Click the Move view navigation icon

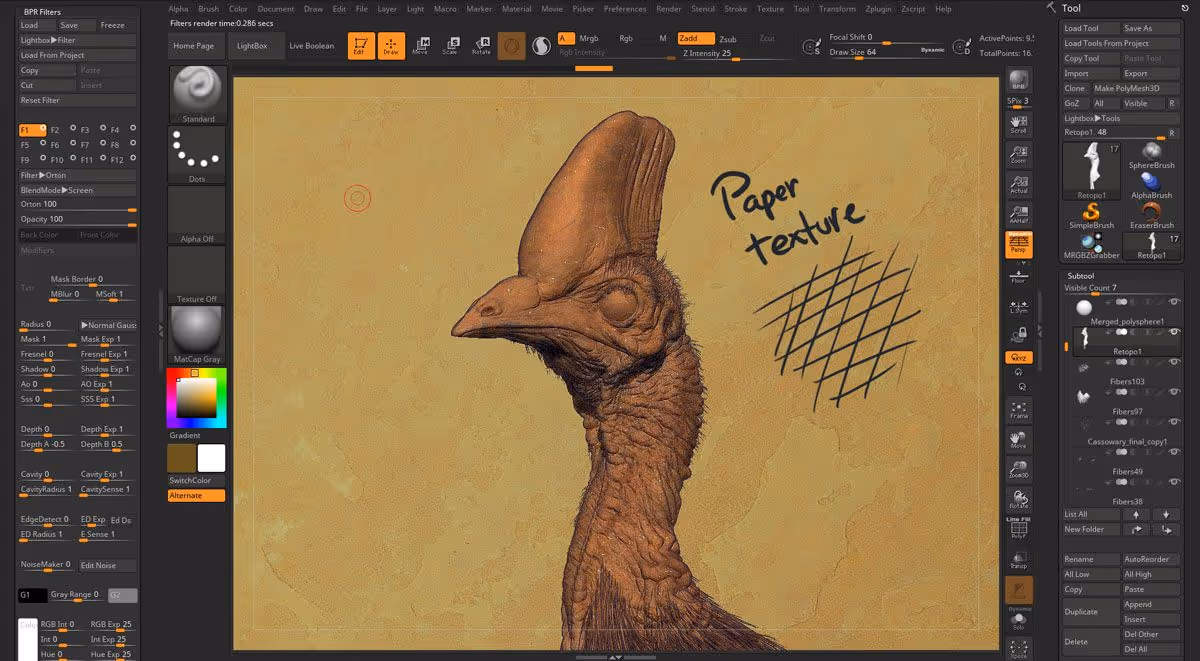[1018, 439]
